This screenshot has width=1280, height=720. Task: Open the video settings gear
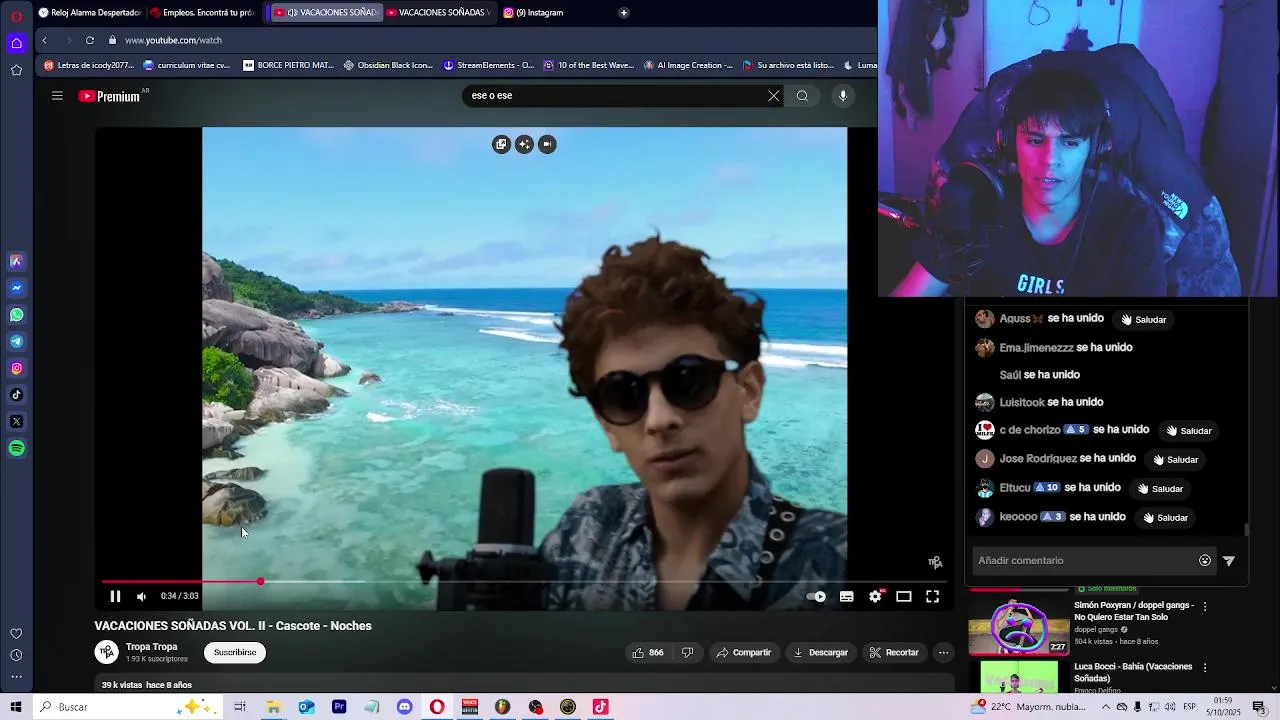[875, 596]
